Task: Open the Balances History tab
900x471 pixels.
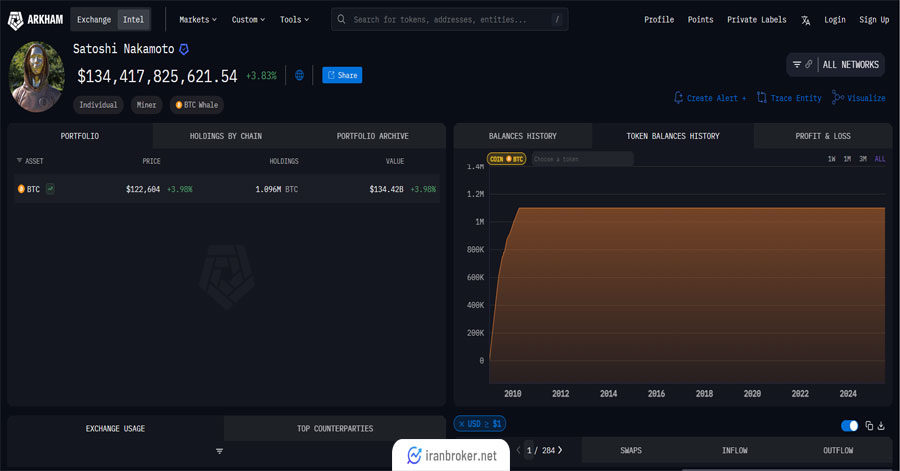Action: [x=523, y=136]
